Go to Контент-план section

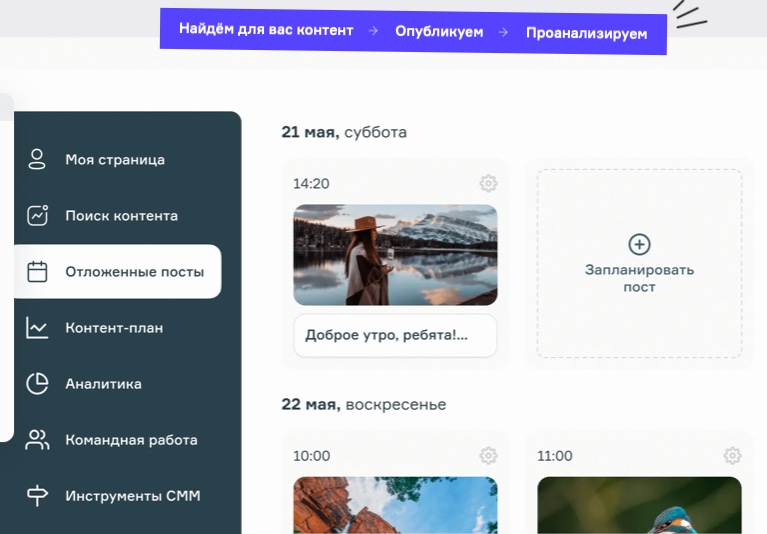click(x=114, y=328)
